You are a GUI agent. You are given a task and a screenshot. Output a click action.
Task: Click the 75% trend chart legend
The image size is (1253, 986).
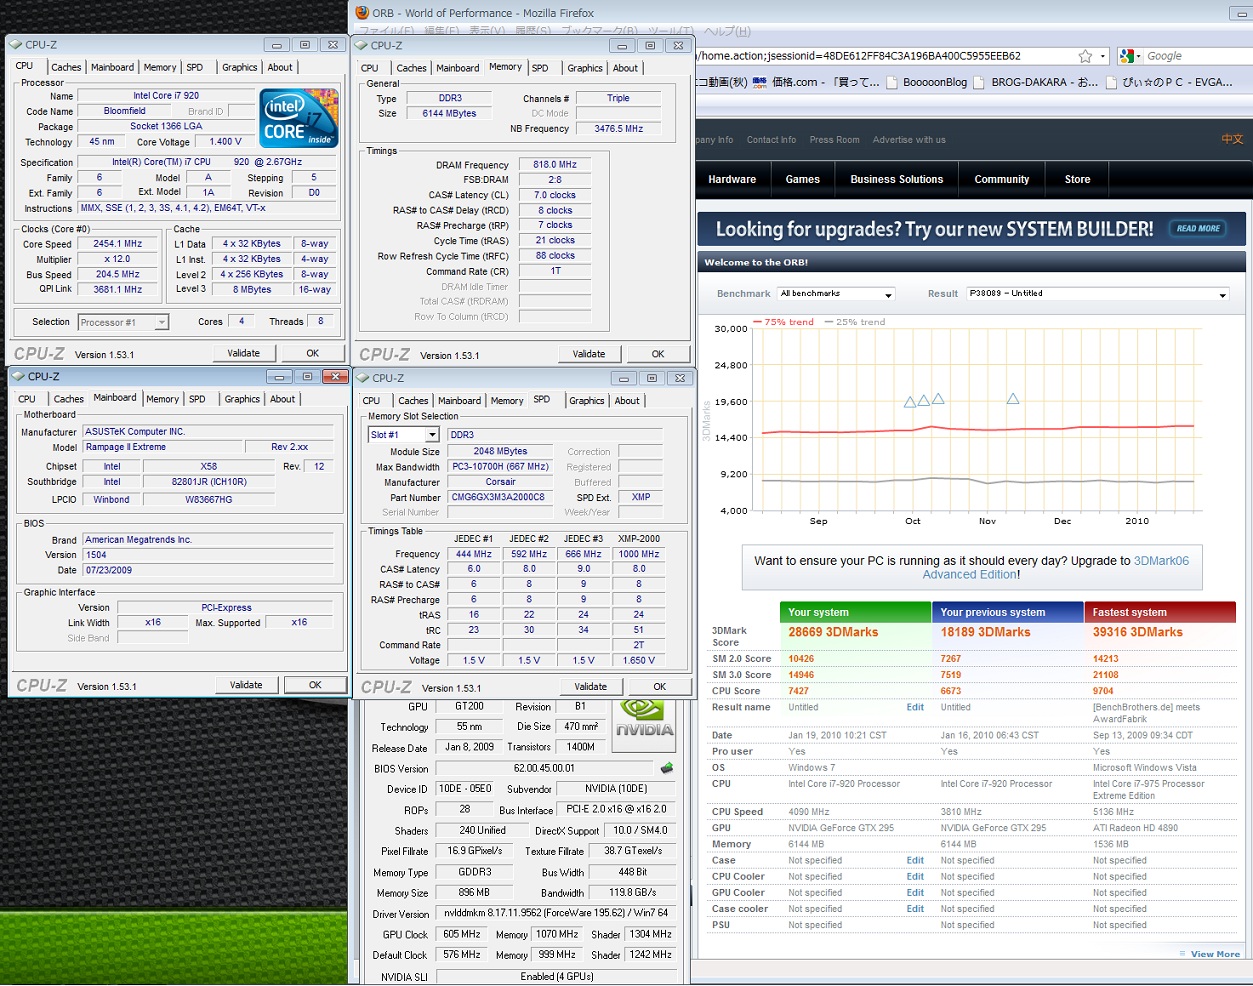point(783,322)
